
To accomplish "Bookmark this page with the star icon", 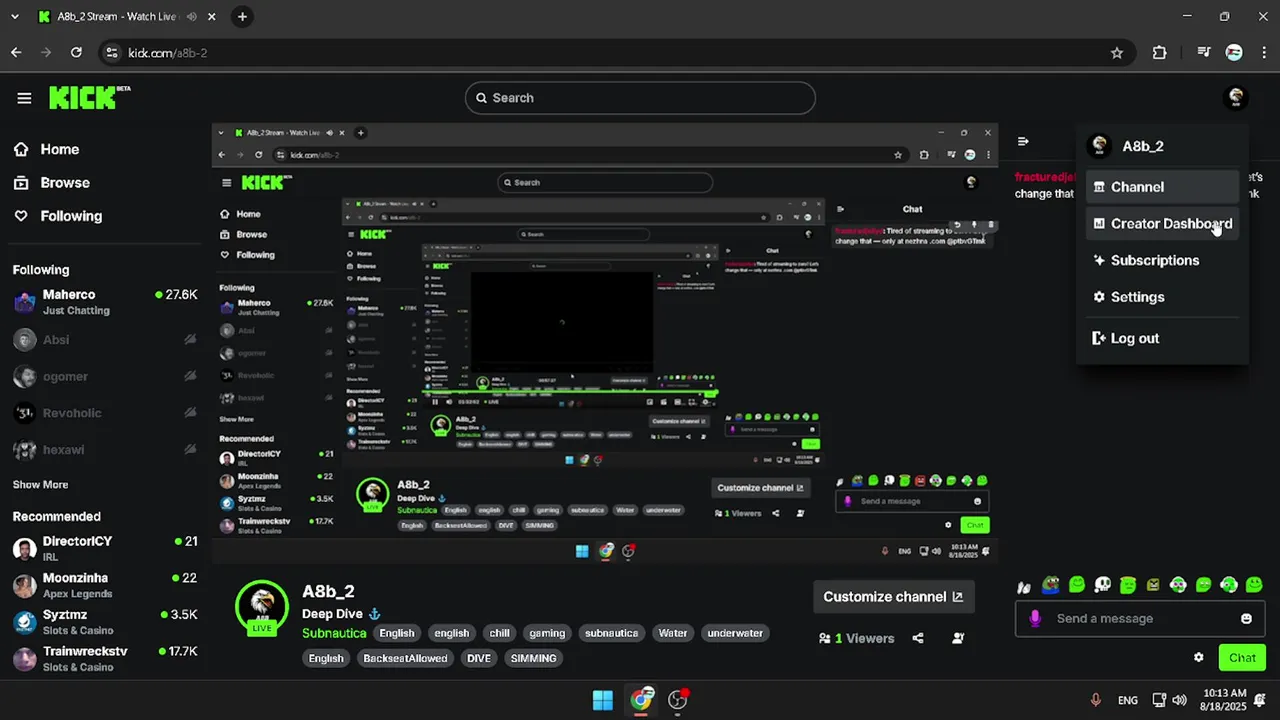I will pos(1117,53).
